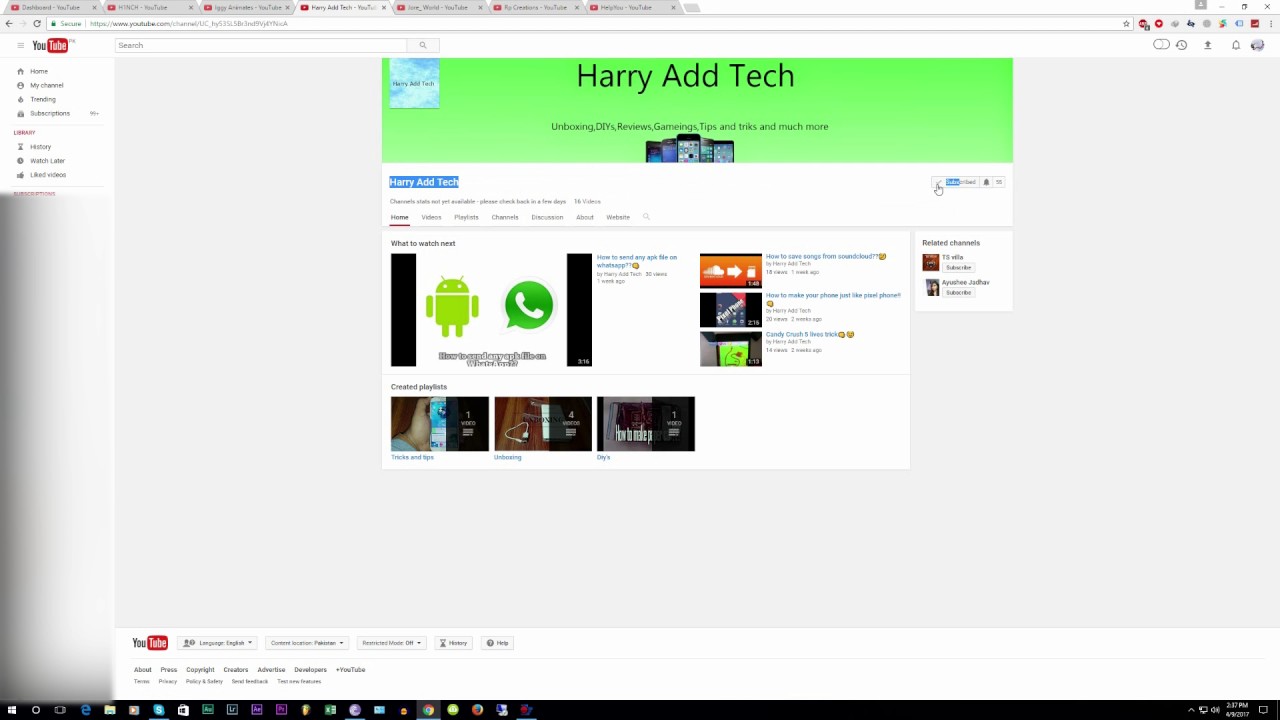Switch to the Playlists channel tab
Screen dimensions: 1280x720
(466, 217)
